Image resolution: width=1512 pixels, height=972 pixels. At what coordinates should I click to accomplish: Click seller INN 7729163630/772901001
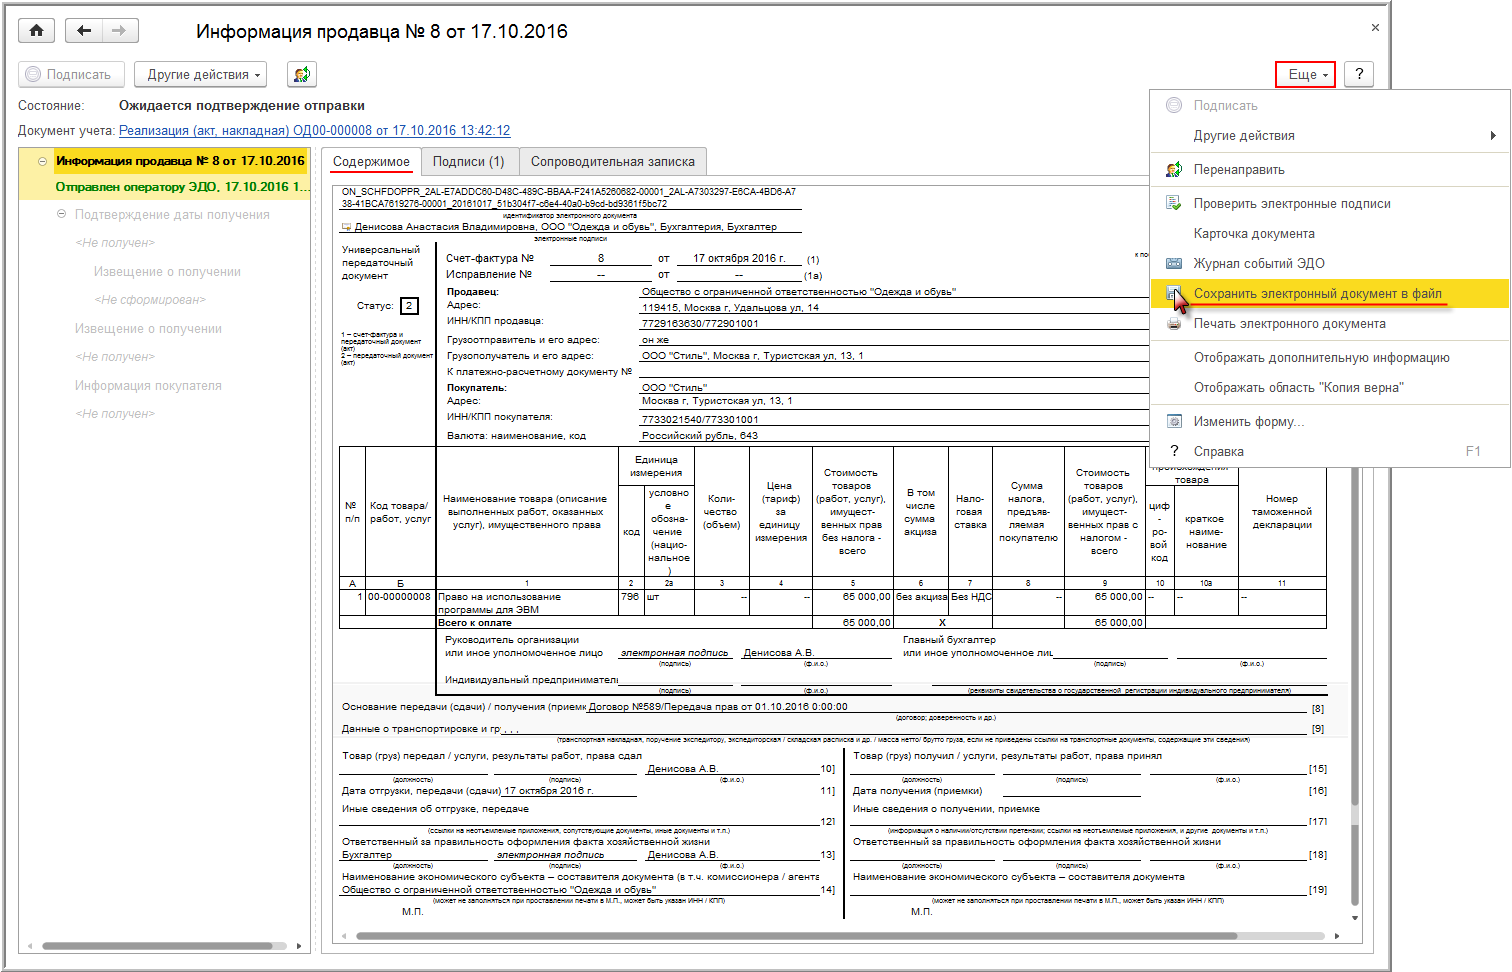point(700,324)
